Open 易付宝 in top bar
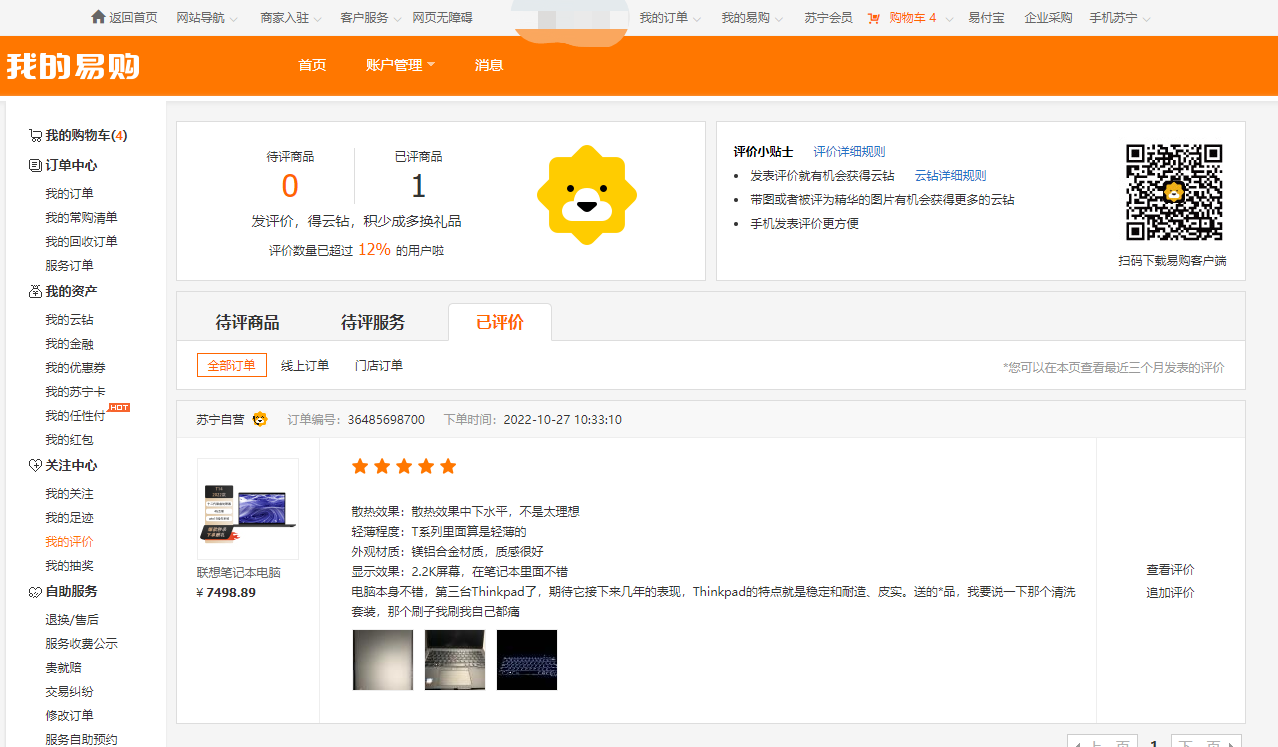The width and height of the screenshot is (1278, 747). click(986, 18)
